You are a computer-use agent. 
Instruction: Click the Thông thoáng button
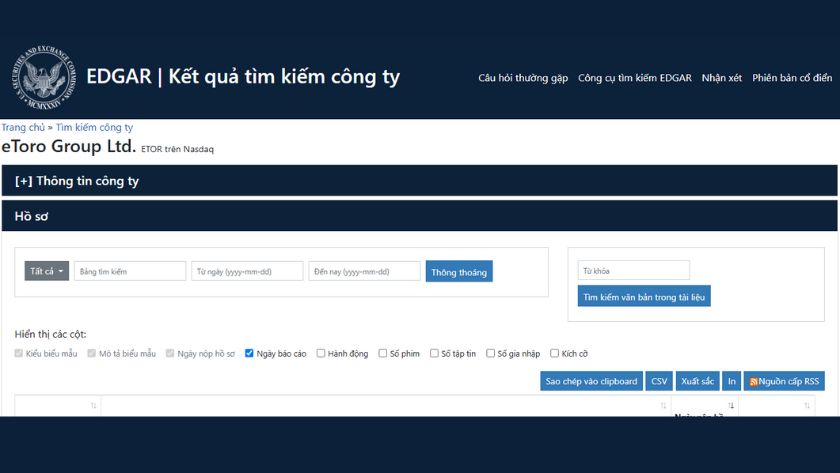click(x=459, y=271)
